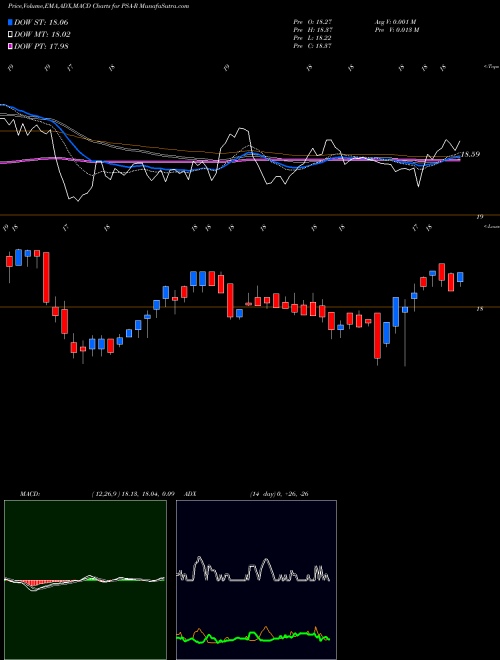Click the '19' price axis label
Viewport: 500px width, 660px height.
[479, 217]
